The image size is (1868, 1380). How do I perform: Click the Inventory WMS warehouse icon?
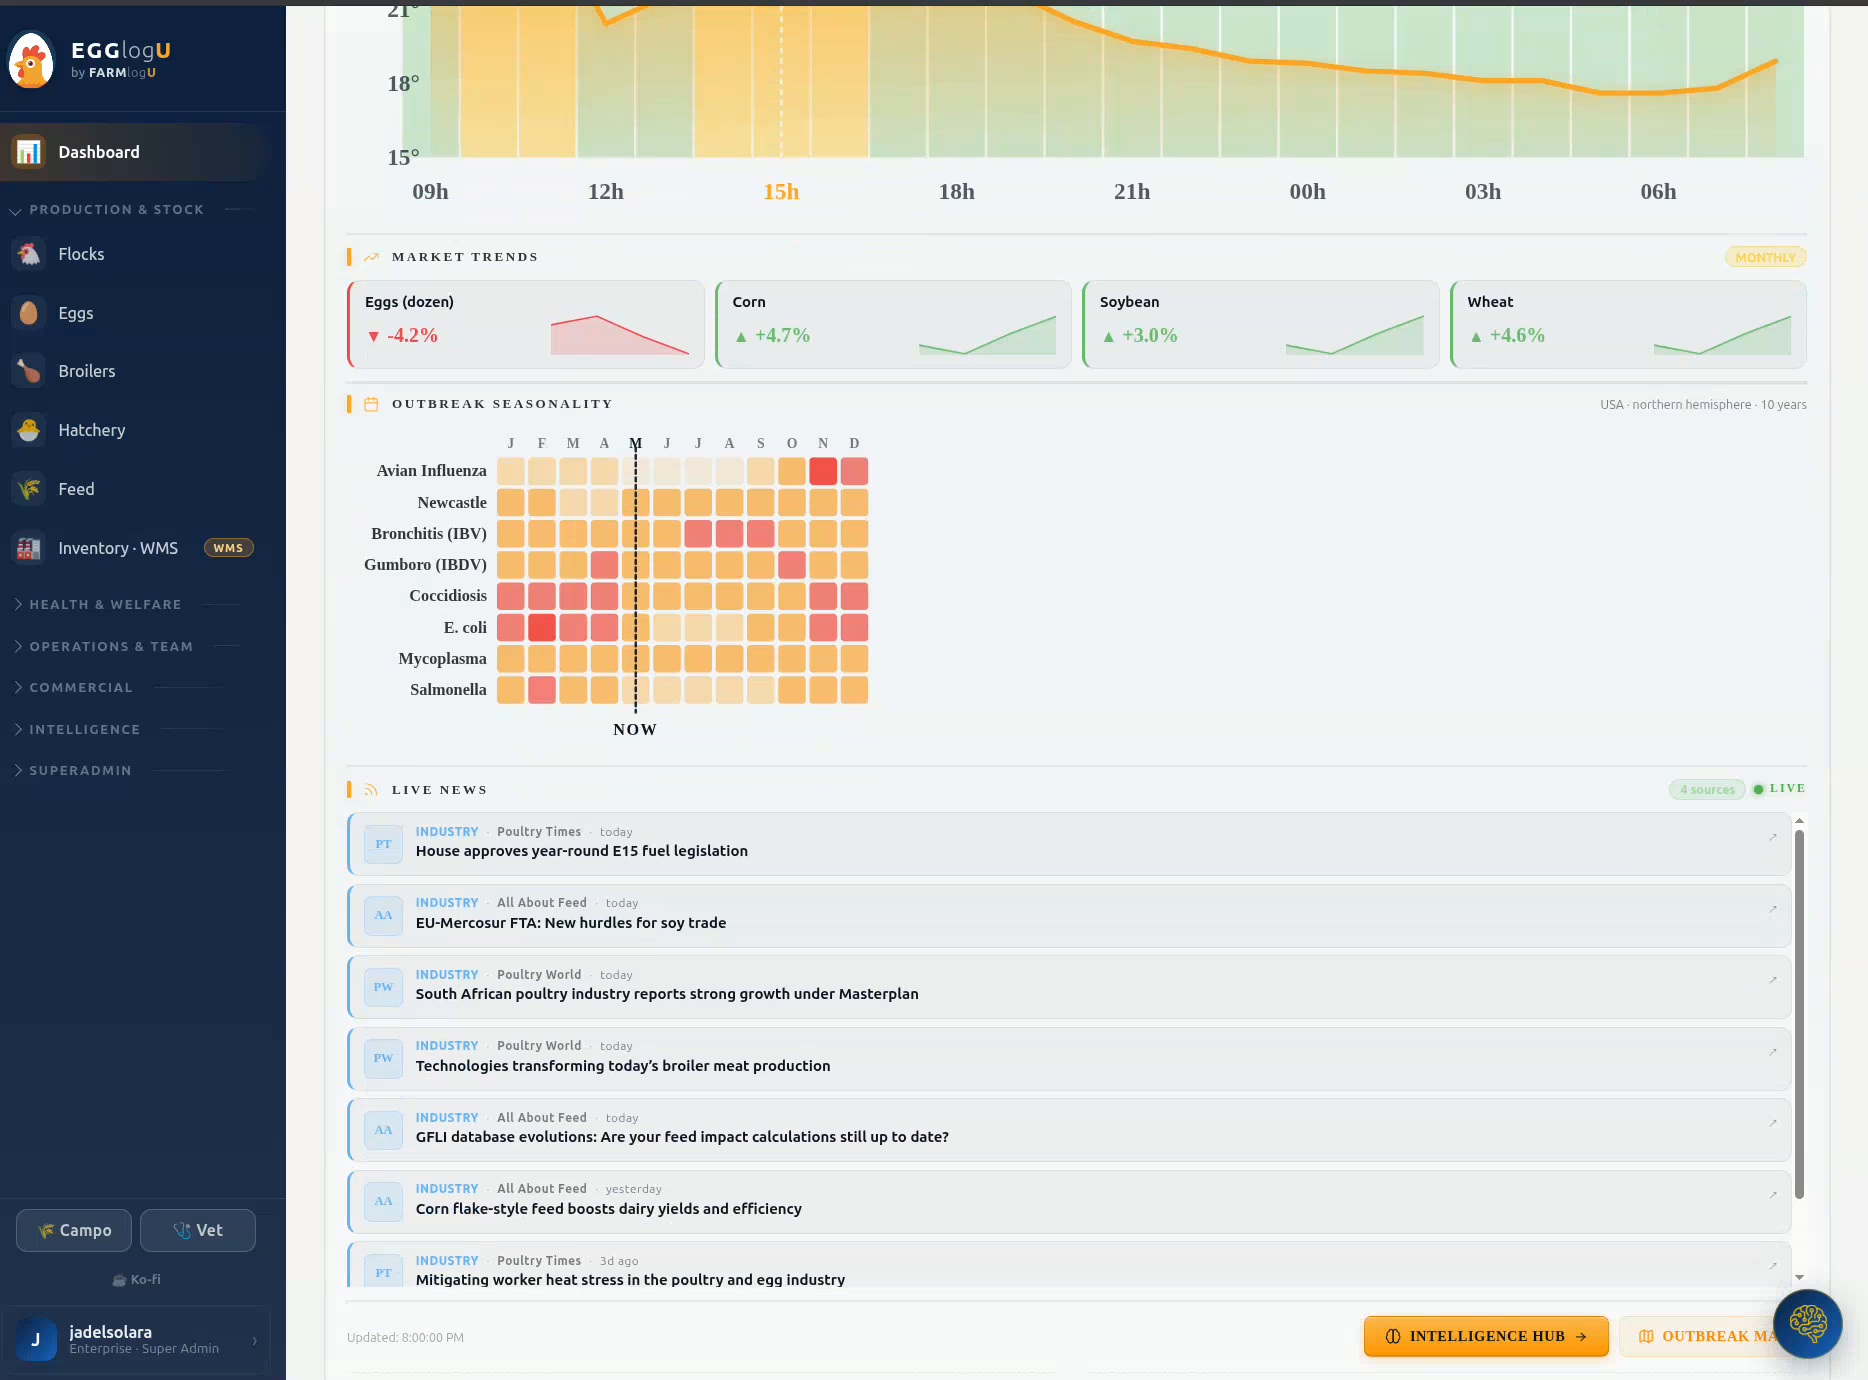click(x=29, y=548)
